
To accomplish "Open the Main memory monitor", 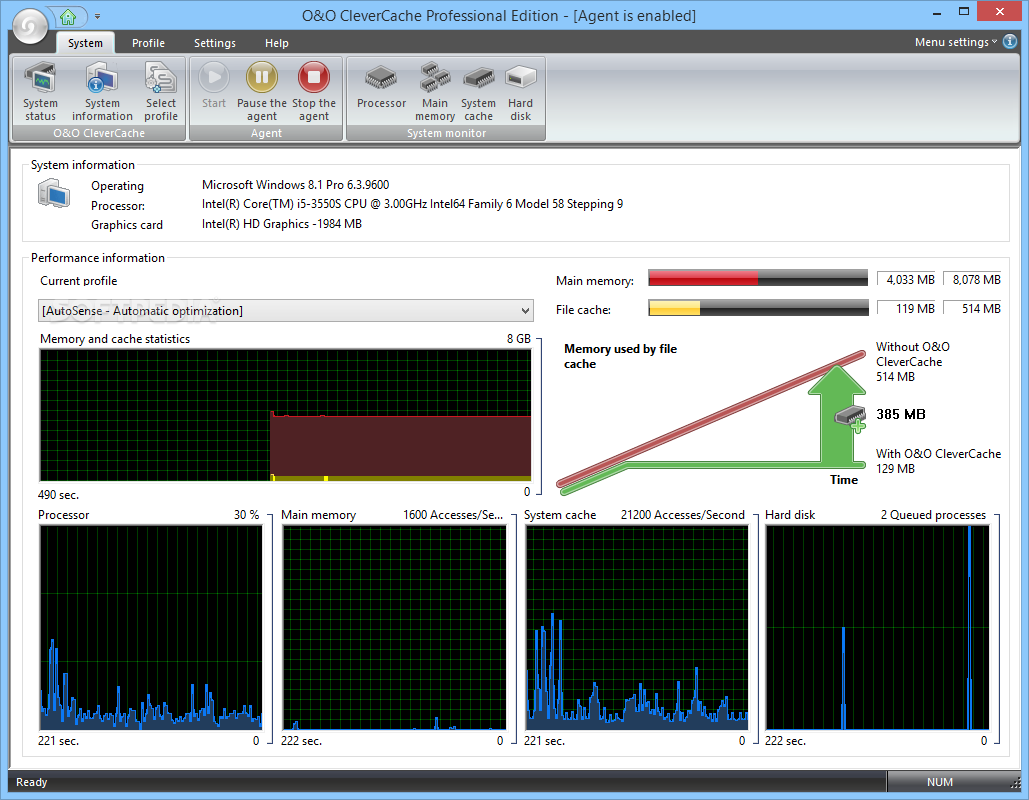I will coord(434,92).
